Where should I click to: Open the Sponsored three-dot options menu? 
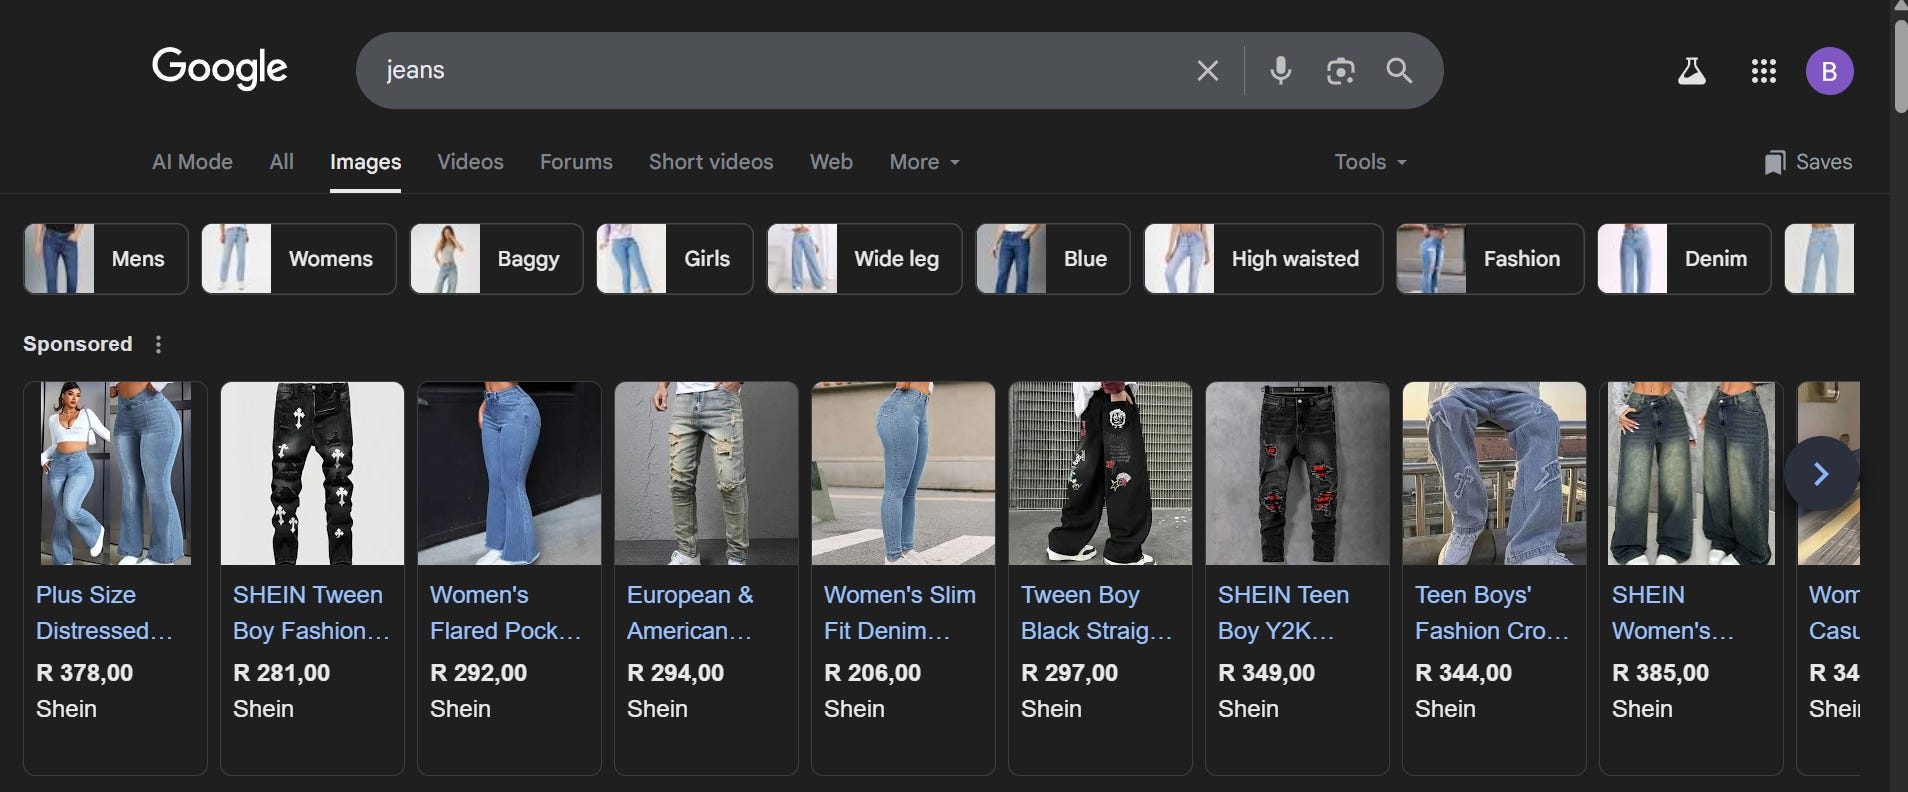(x=158, y=344)
